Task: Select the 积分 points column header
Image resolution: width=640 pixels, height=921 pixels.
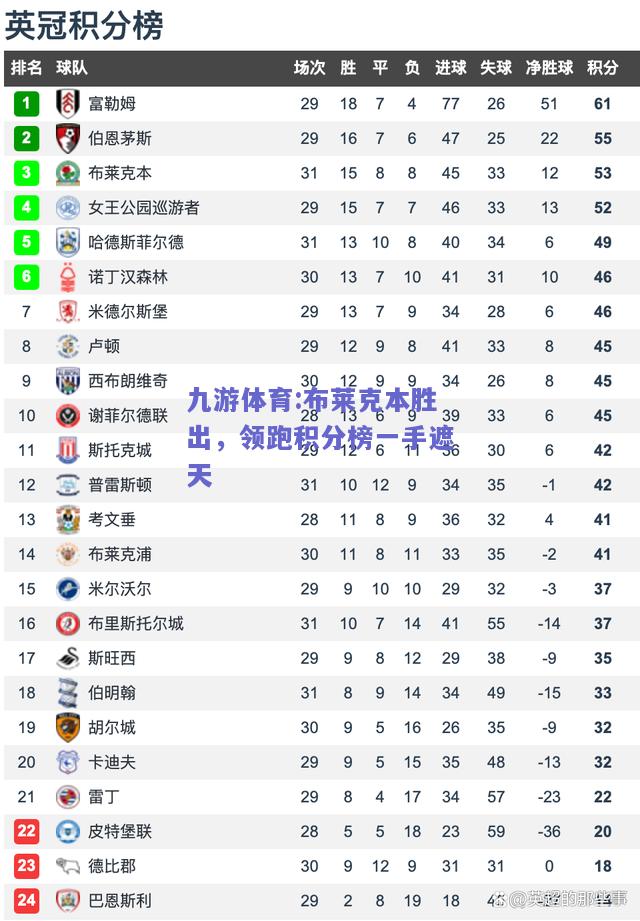Action: click(602, 68)
